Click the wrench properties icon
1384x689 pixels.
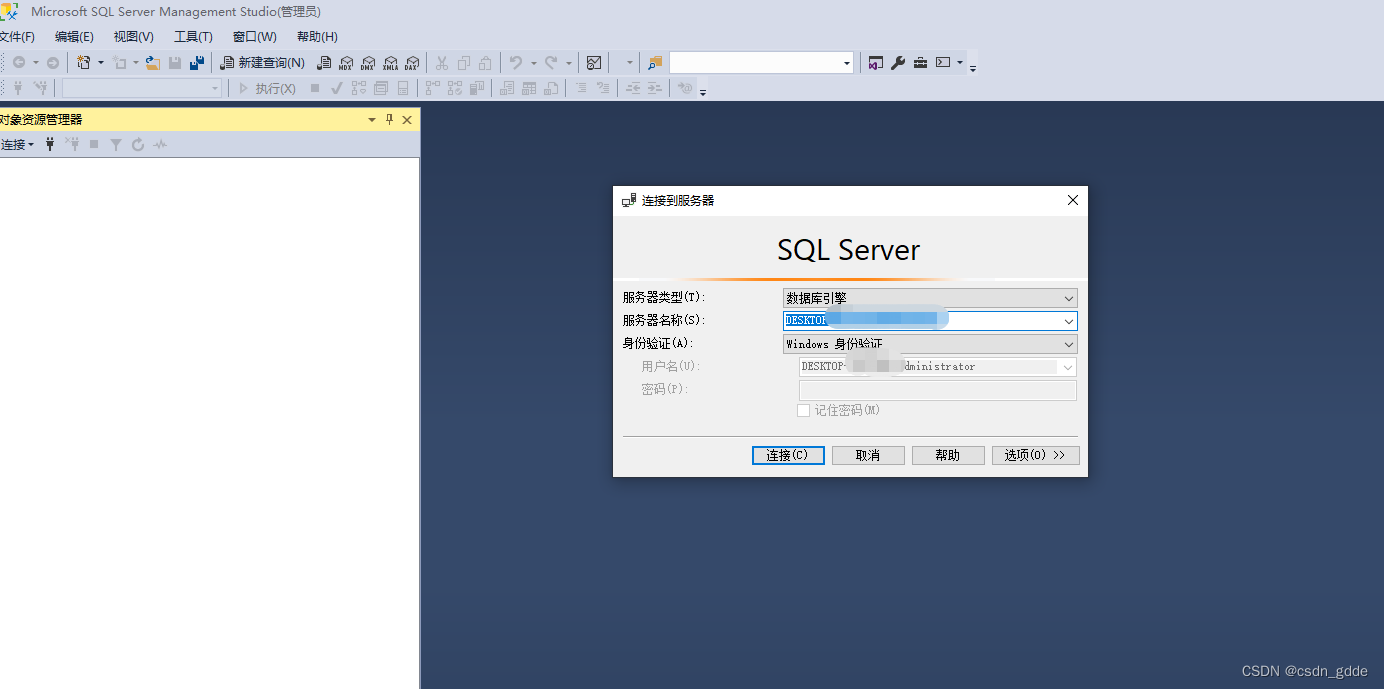[898, 62]
